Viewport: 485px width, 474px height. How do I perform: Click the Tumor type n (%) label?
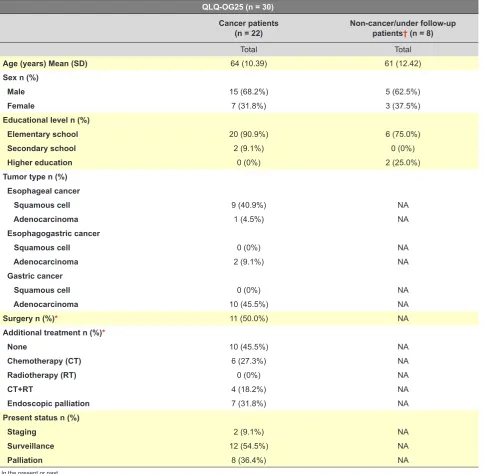(35, 177)
